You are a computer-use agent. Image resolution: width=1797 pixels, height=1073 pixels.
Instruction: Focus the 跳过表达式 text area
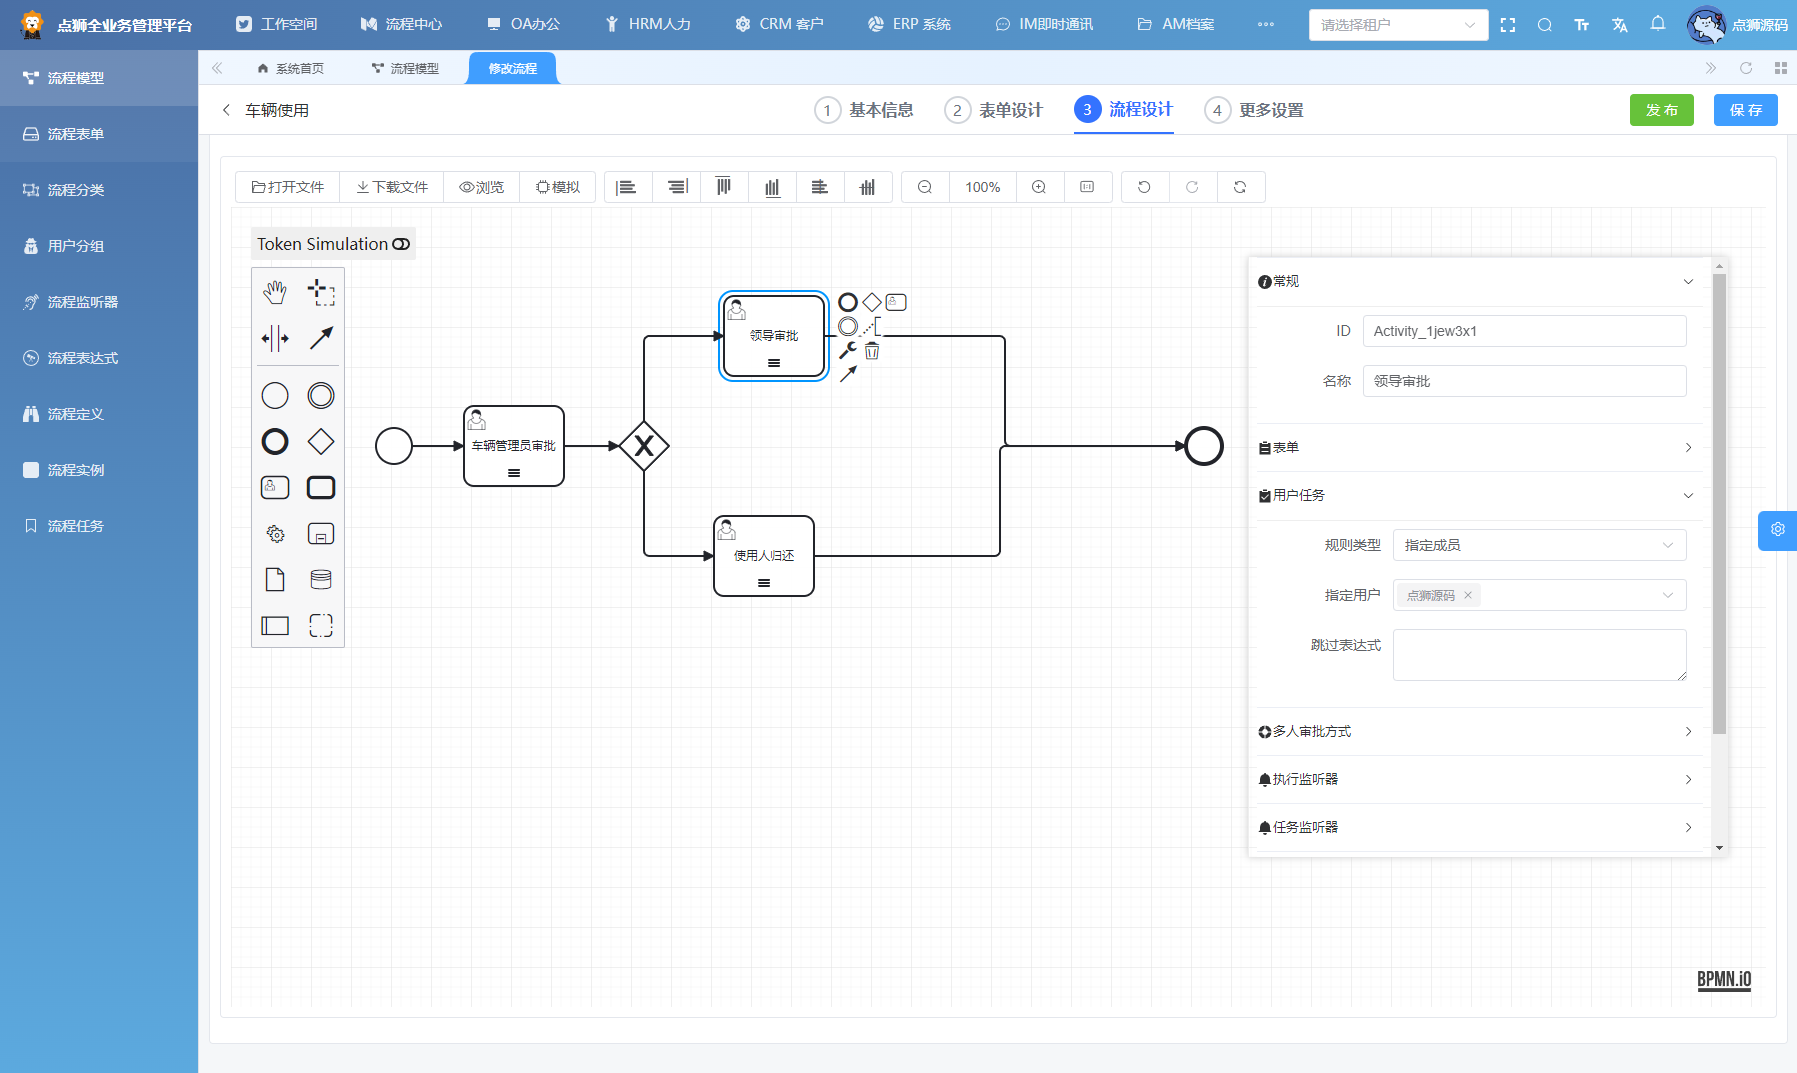click(x=1540, y=655)
